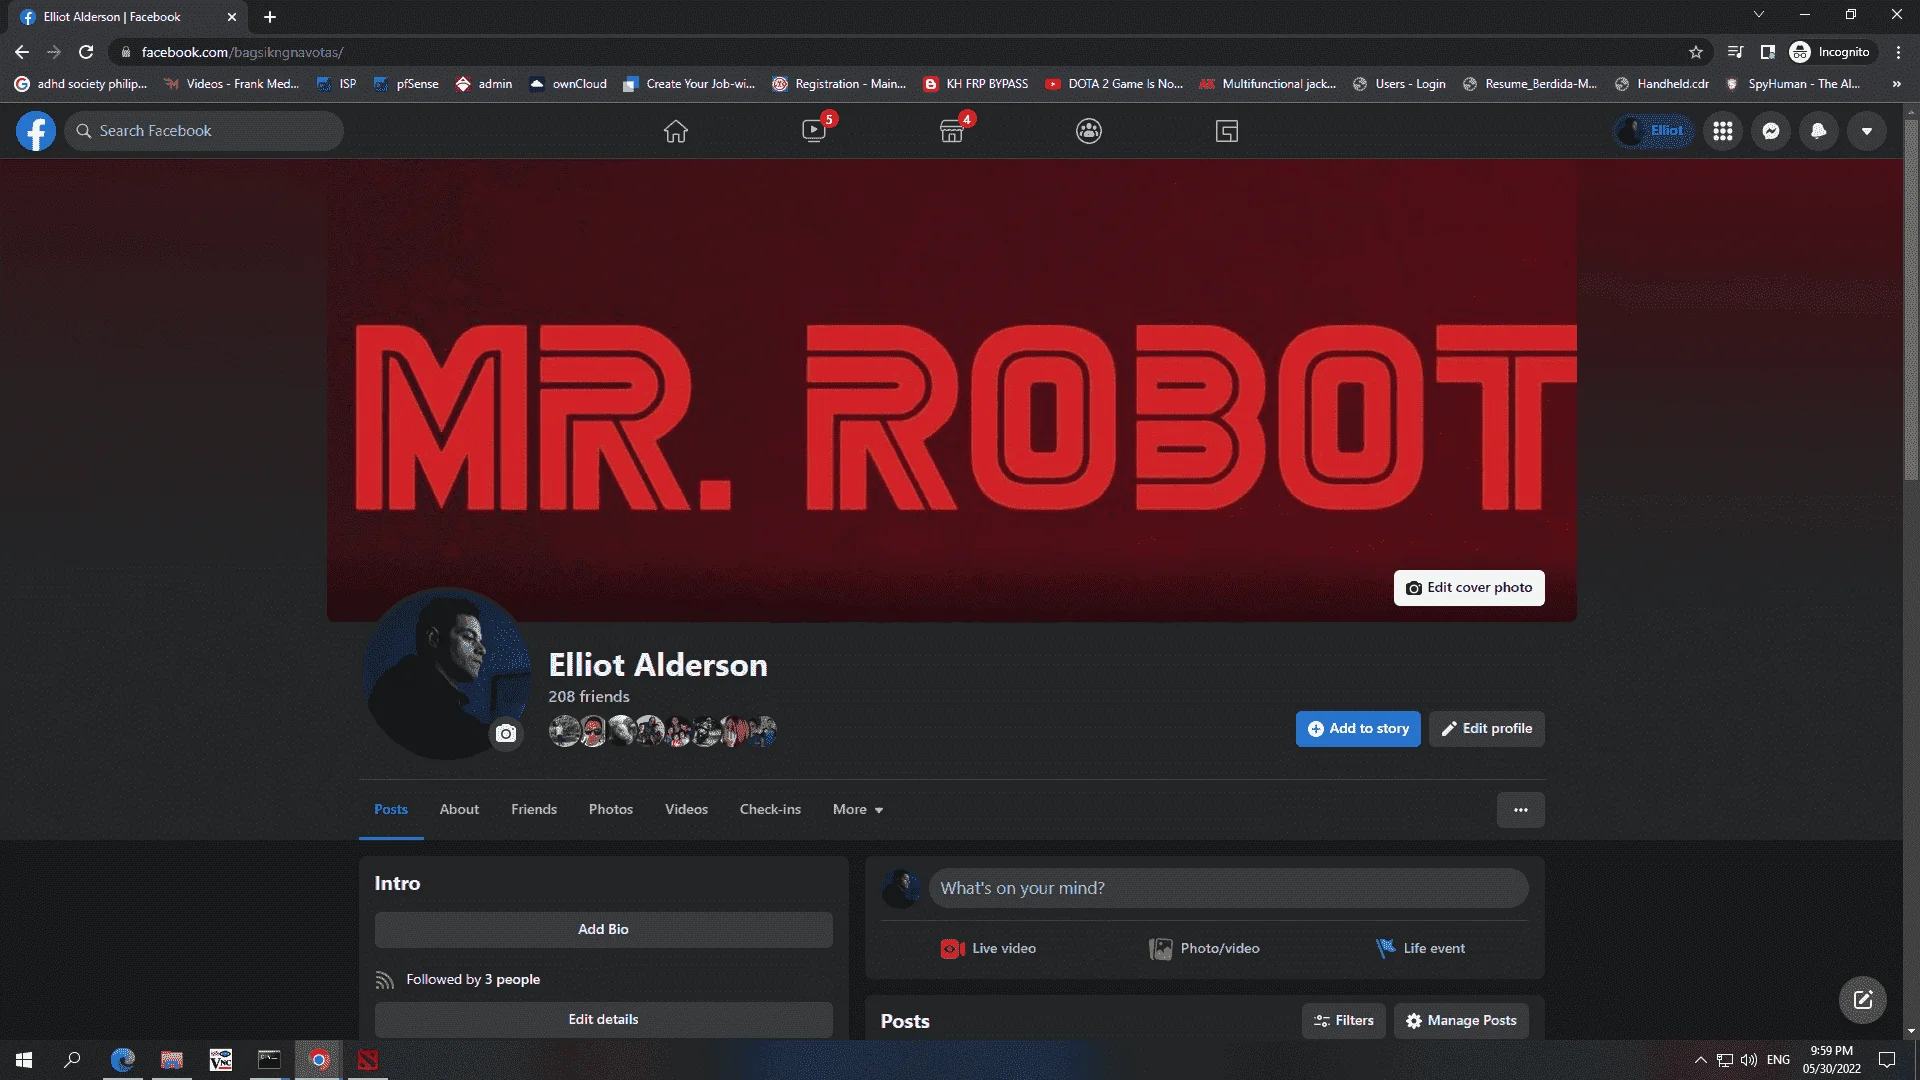The image size is (1920, 1080).
Task: Open the Manage Posts button
Action: pos(1461,1021)
